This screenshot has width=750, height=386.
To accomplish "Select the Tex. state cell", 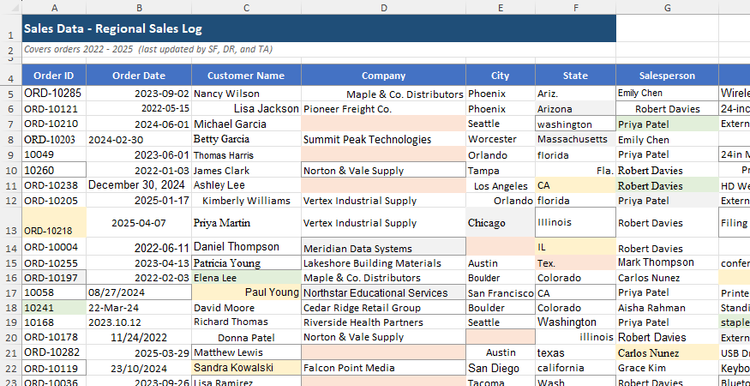I will click(x=575, y=263).
